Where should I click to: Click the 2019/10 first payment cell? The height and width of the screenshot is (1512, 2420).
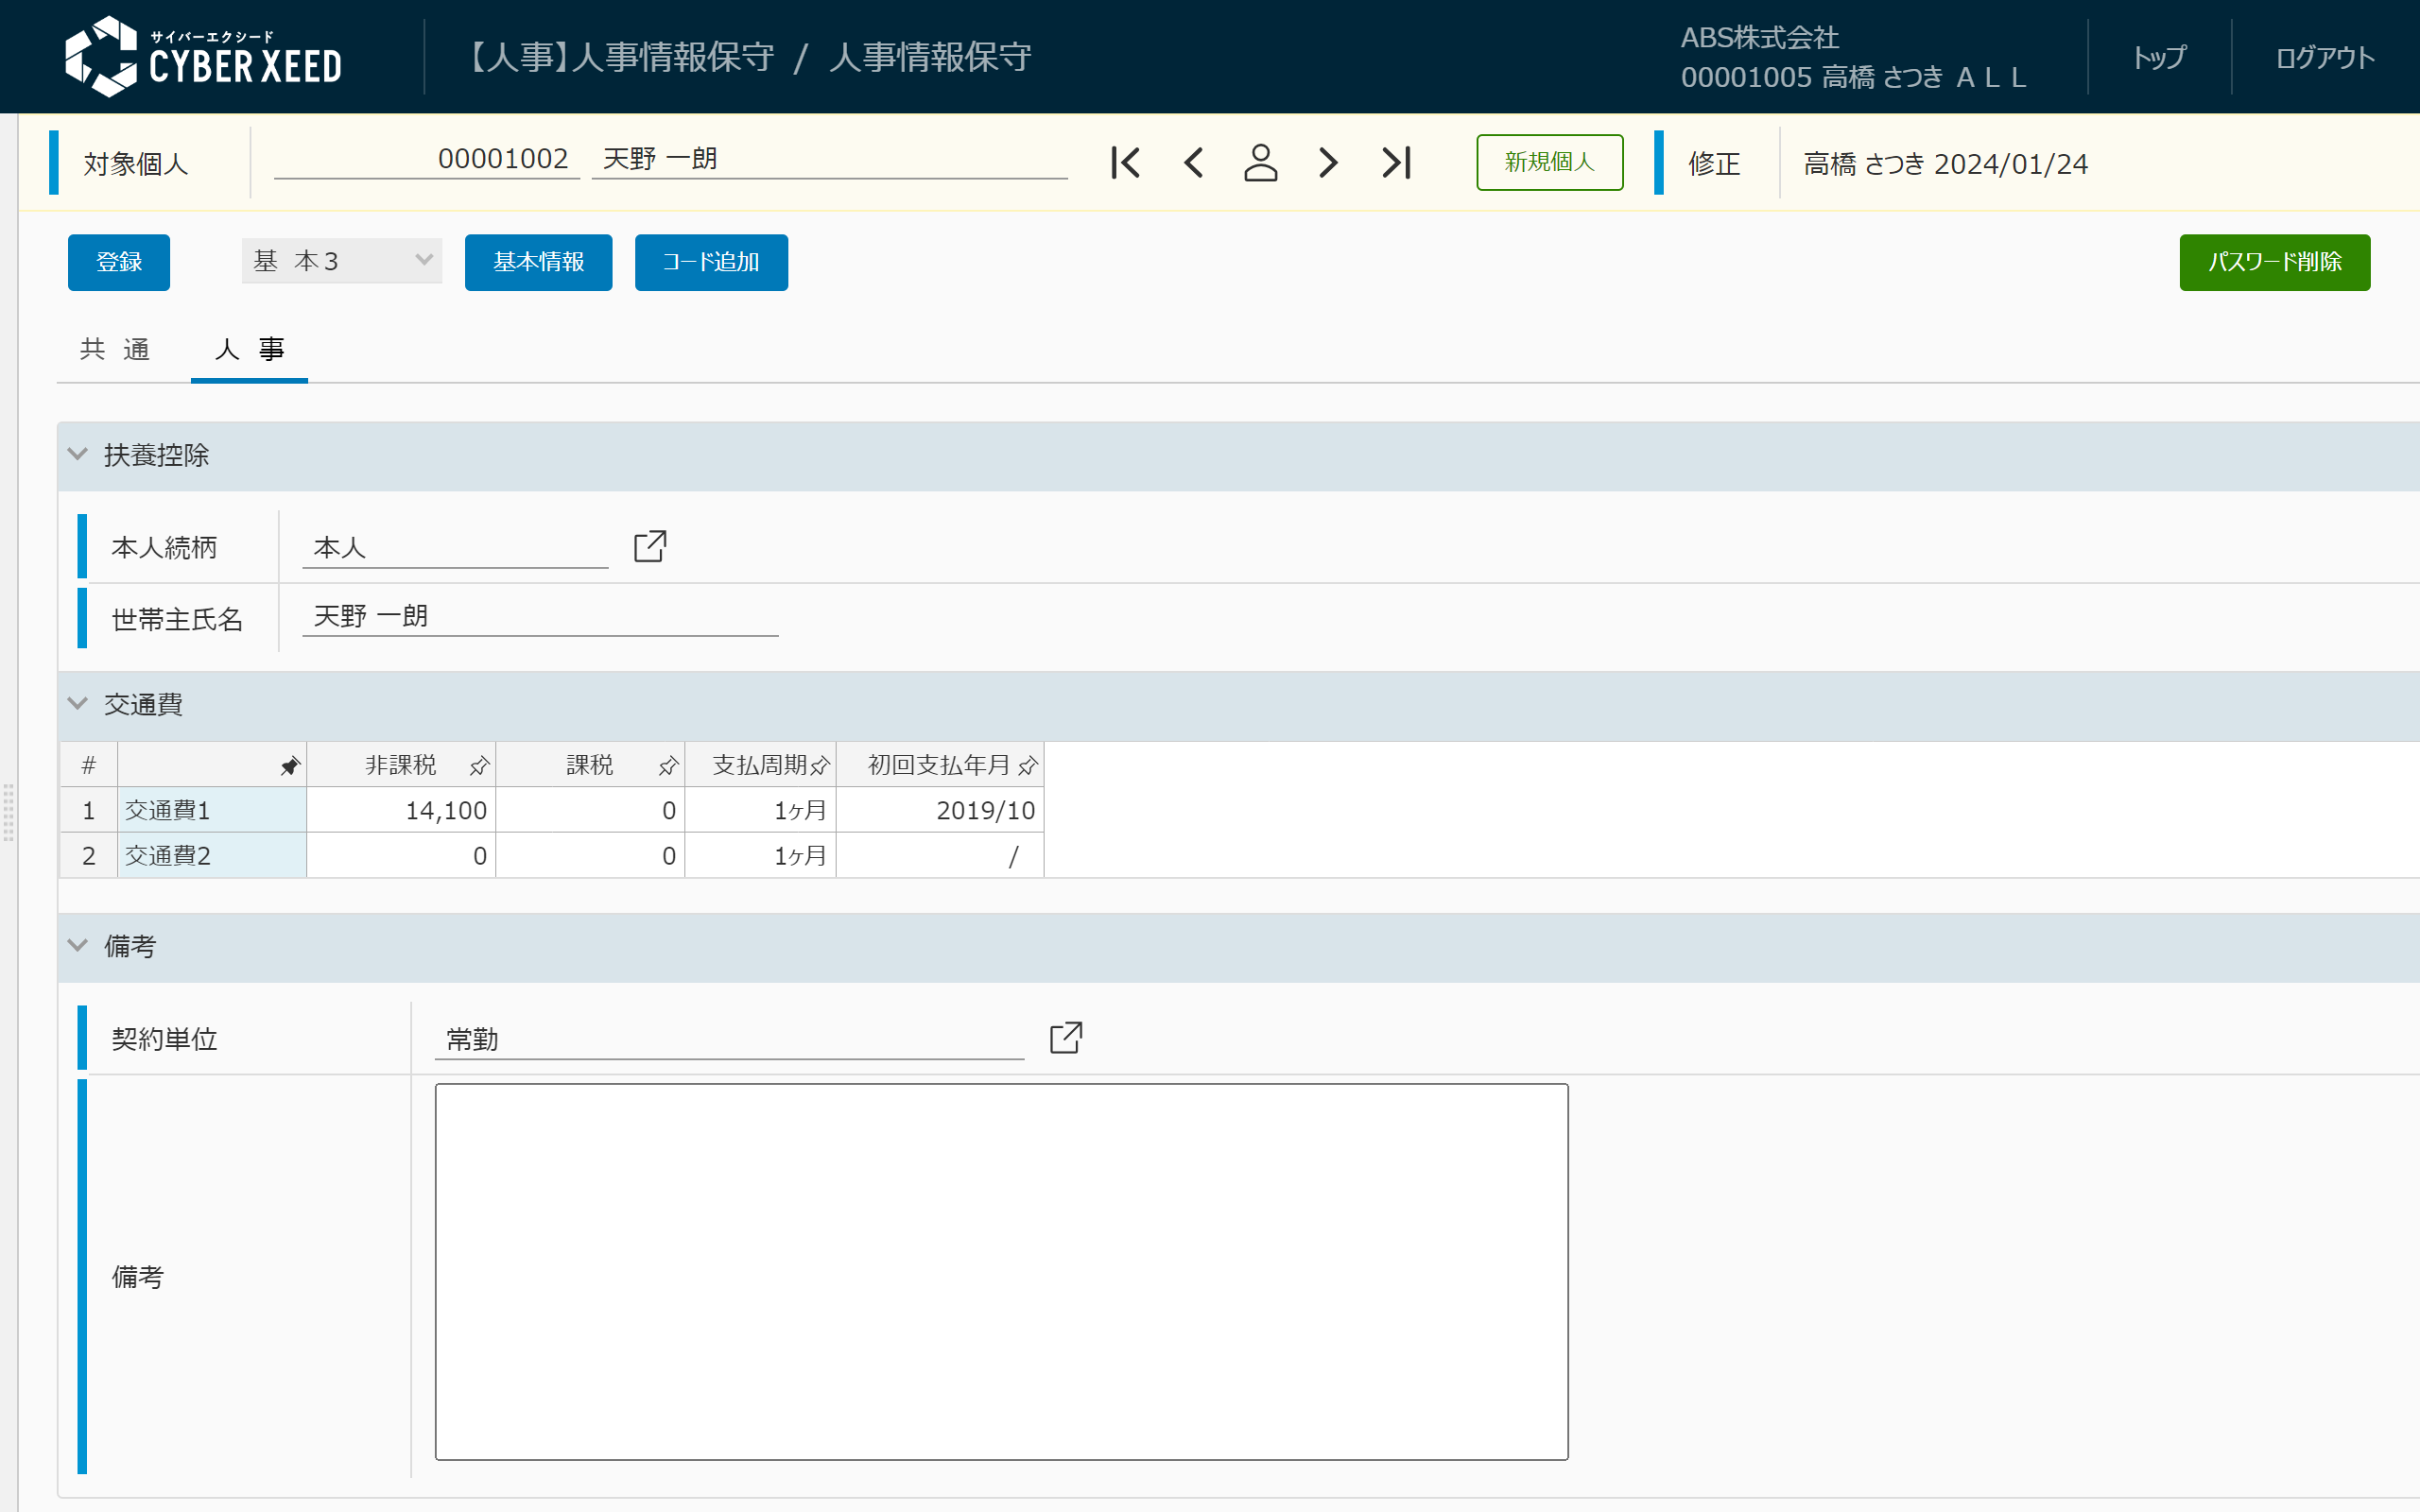940,810
